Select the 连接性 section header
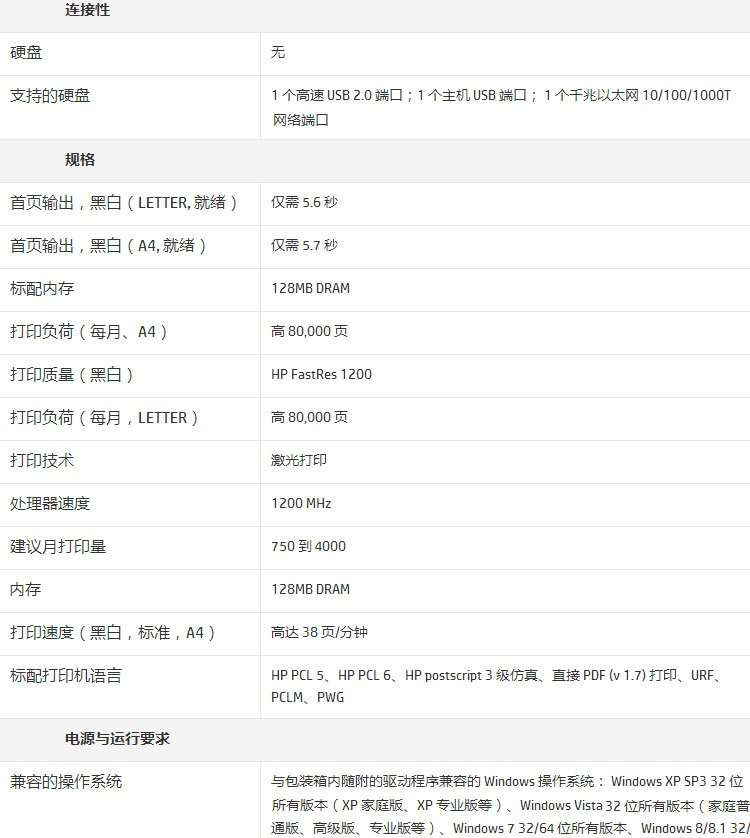Image resolution: width=750 pixels, height=838 pixels. (x=87, y=10)
